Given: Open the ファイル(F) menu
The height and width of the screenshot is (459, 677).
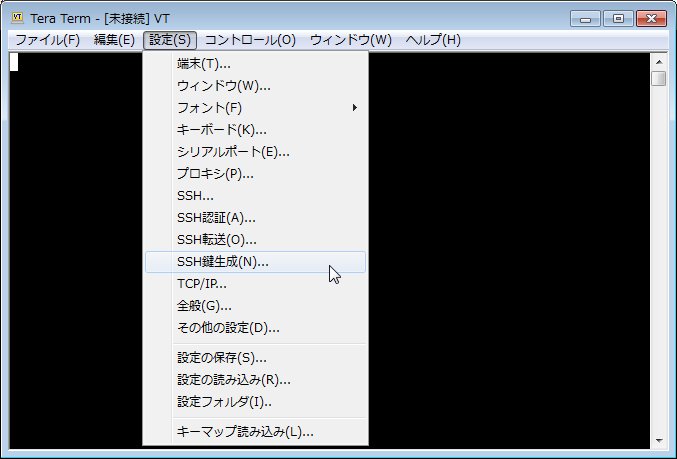Looking at the screenshot, I should 47,40.
